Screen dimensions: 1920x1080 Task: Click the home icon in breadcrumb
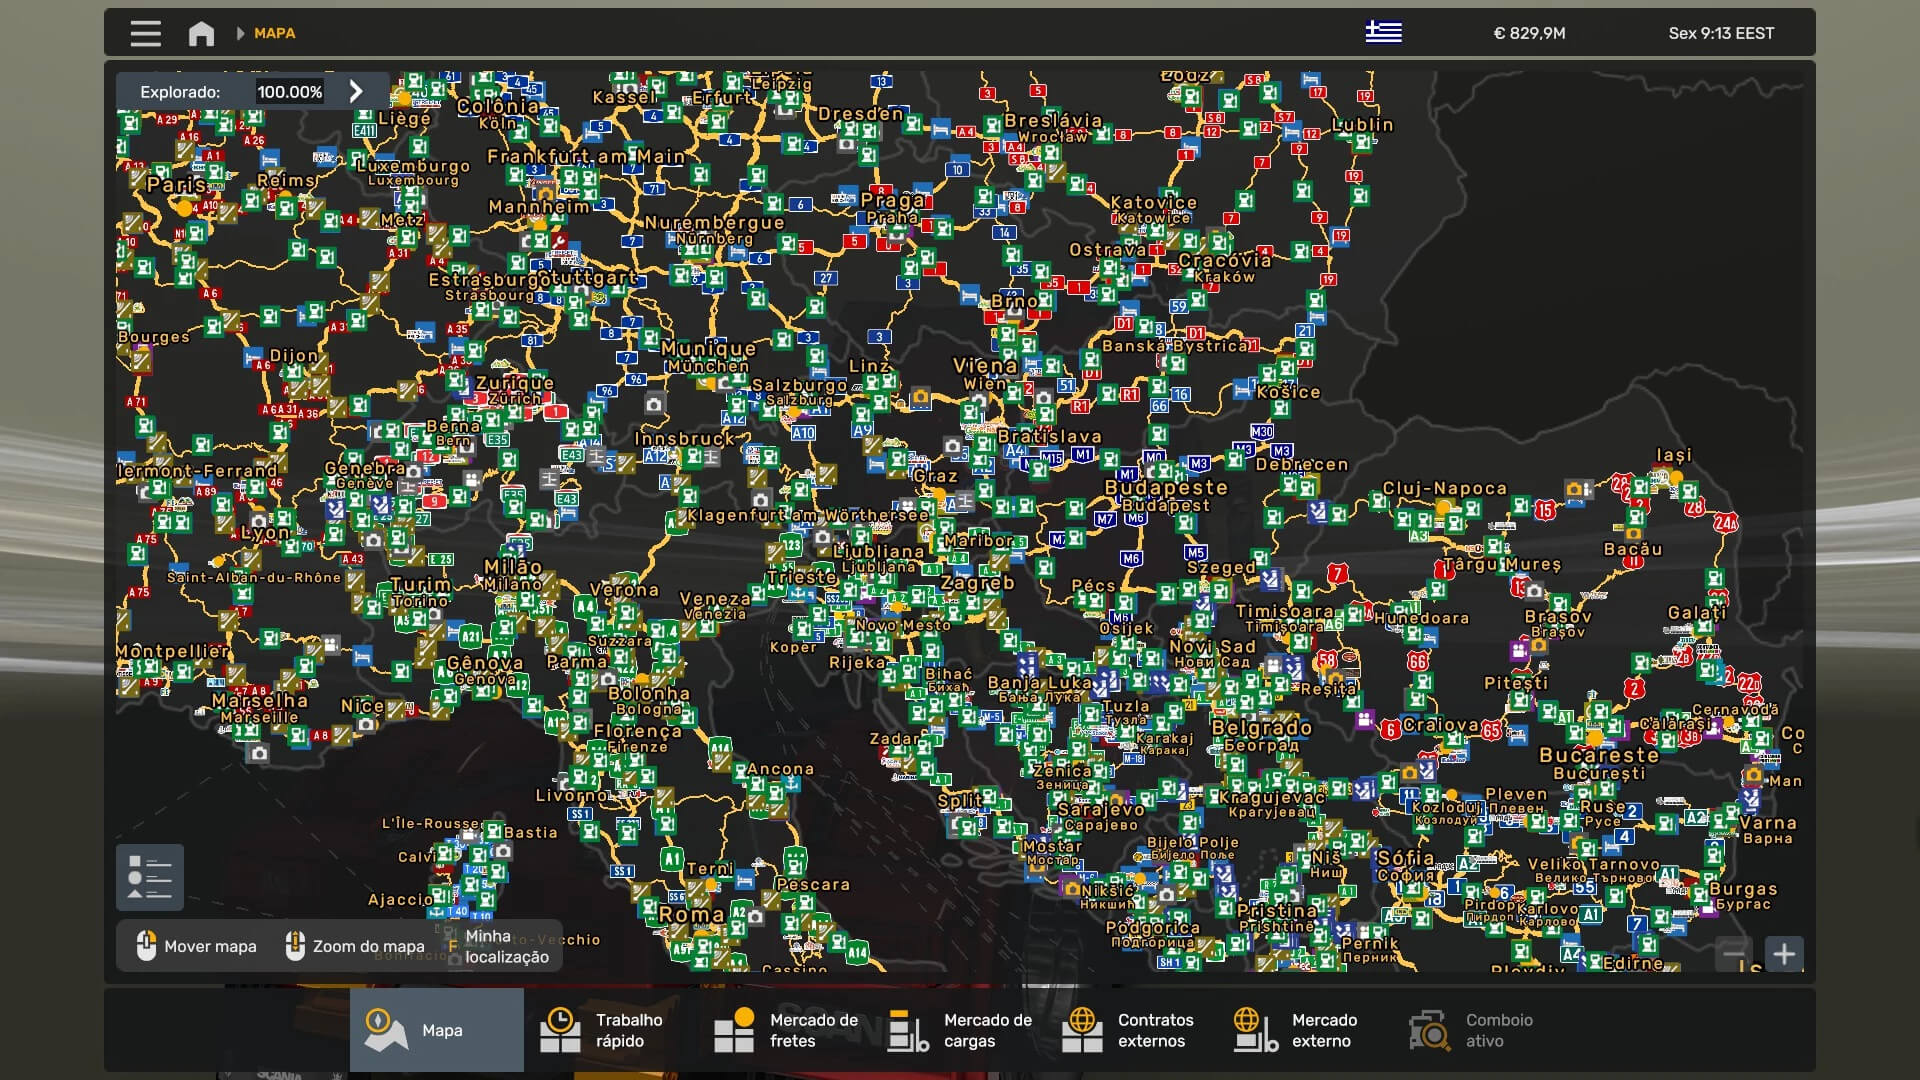point(201,34)
